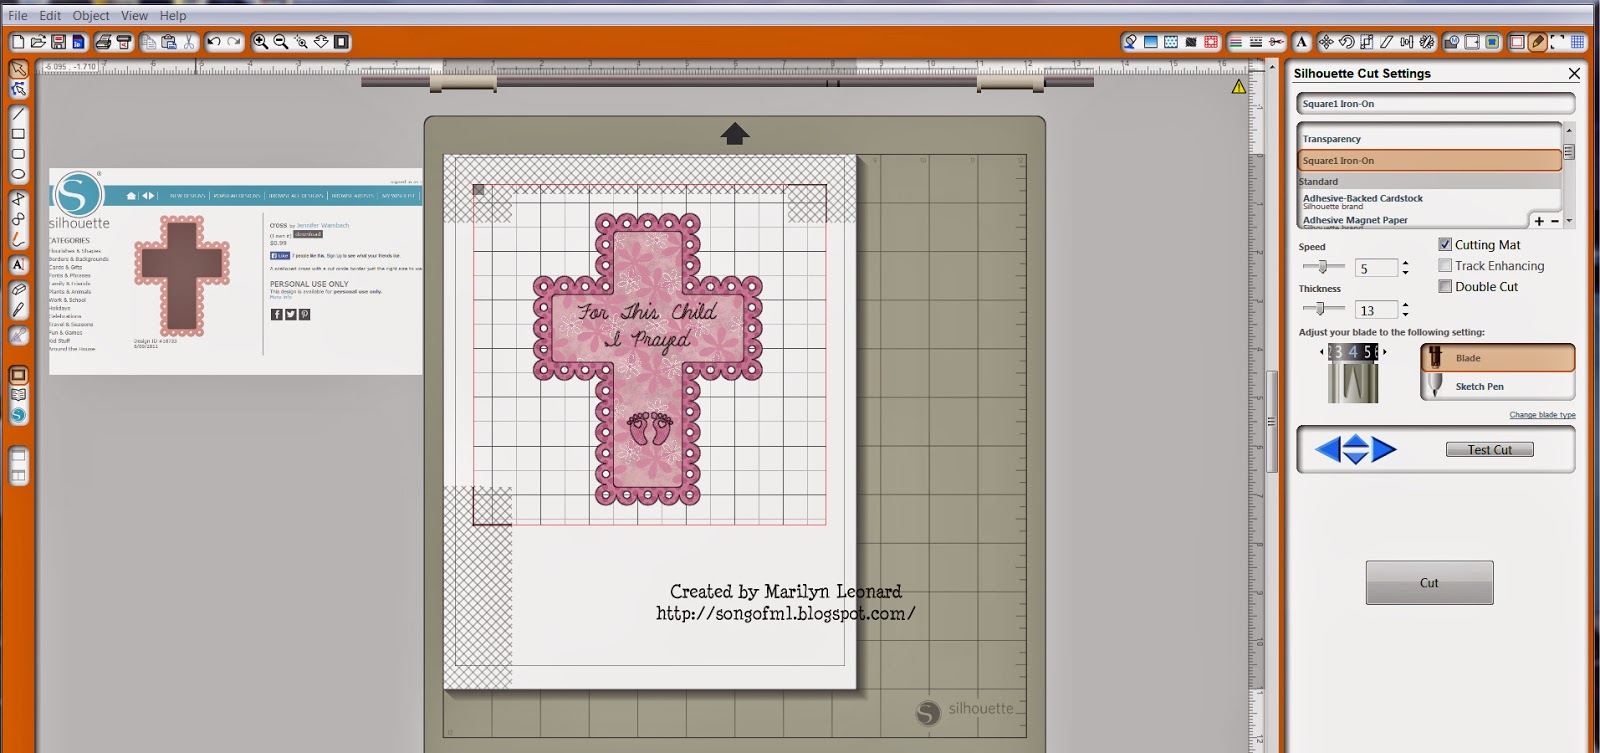This screenshot has height=753, width=1600.
Task: Open the Show Grid settings
Action: point(1578,42)
